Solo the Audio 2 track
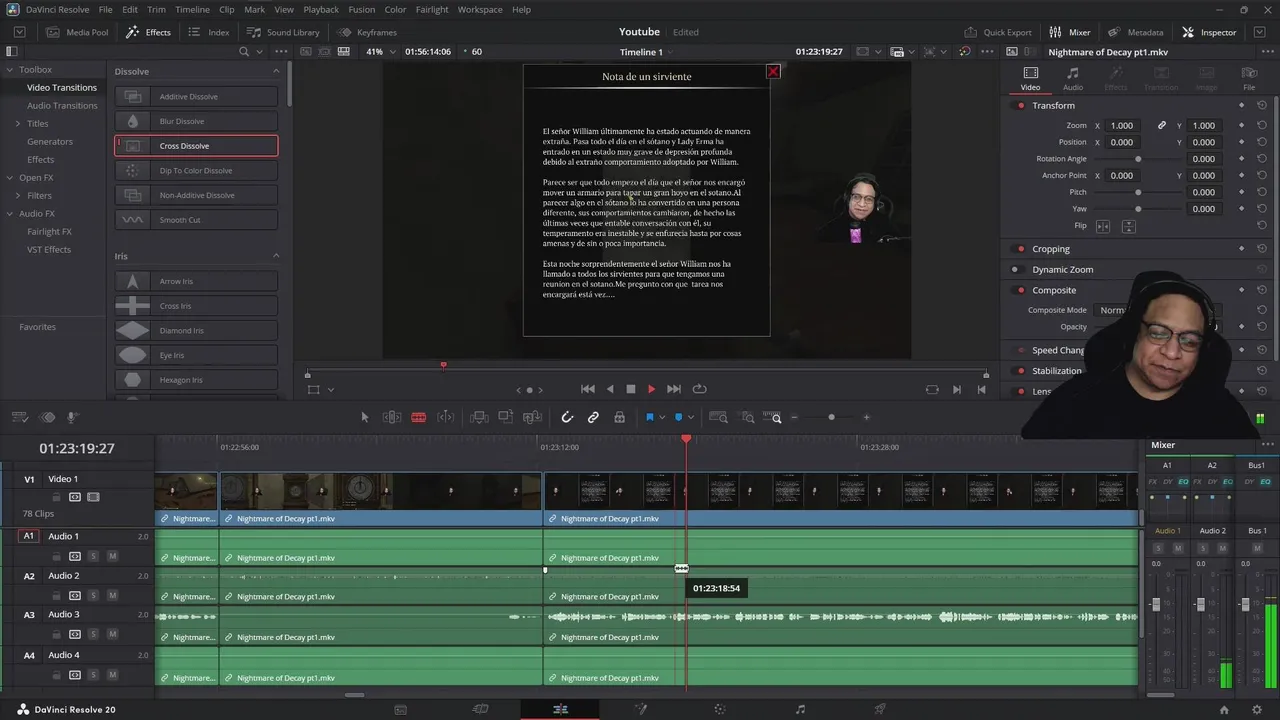Viewport: 1280px width, 720px height. pyautogui.click(x=93, y=595)
